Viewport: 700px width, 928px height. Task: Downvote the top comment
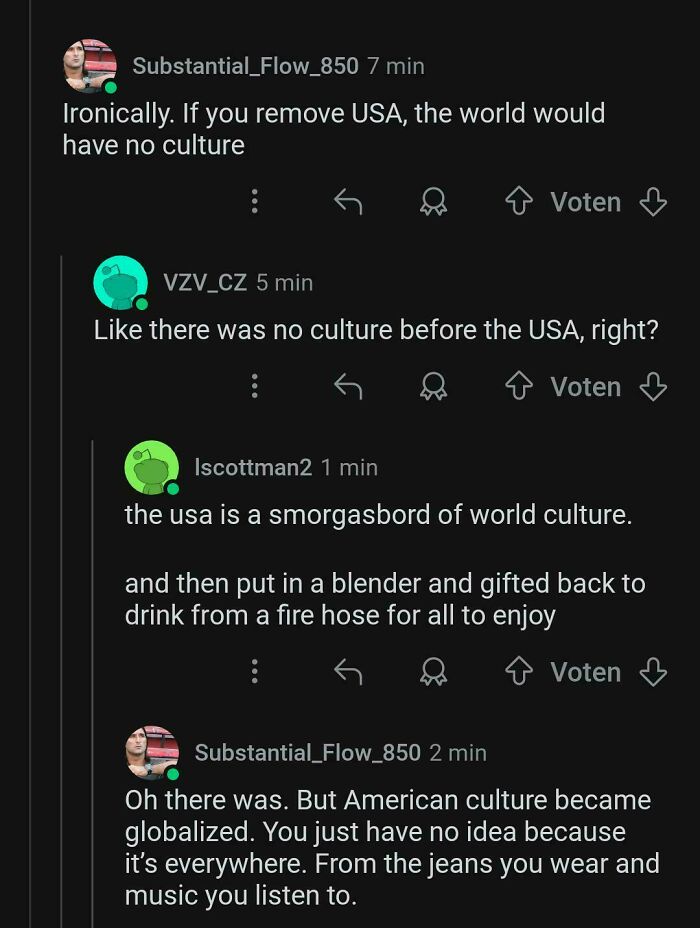point(652,202)
